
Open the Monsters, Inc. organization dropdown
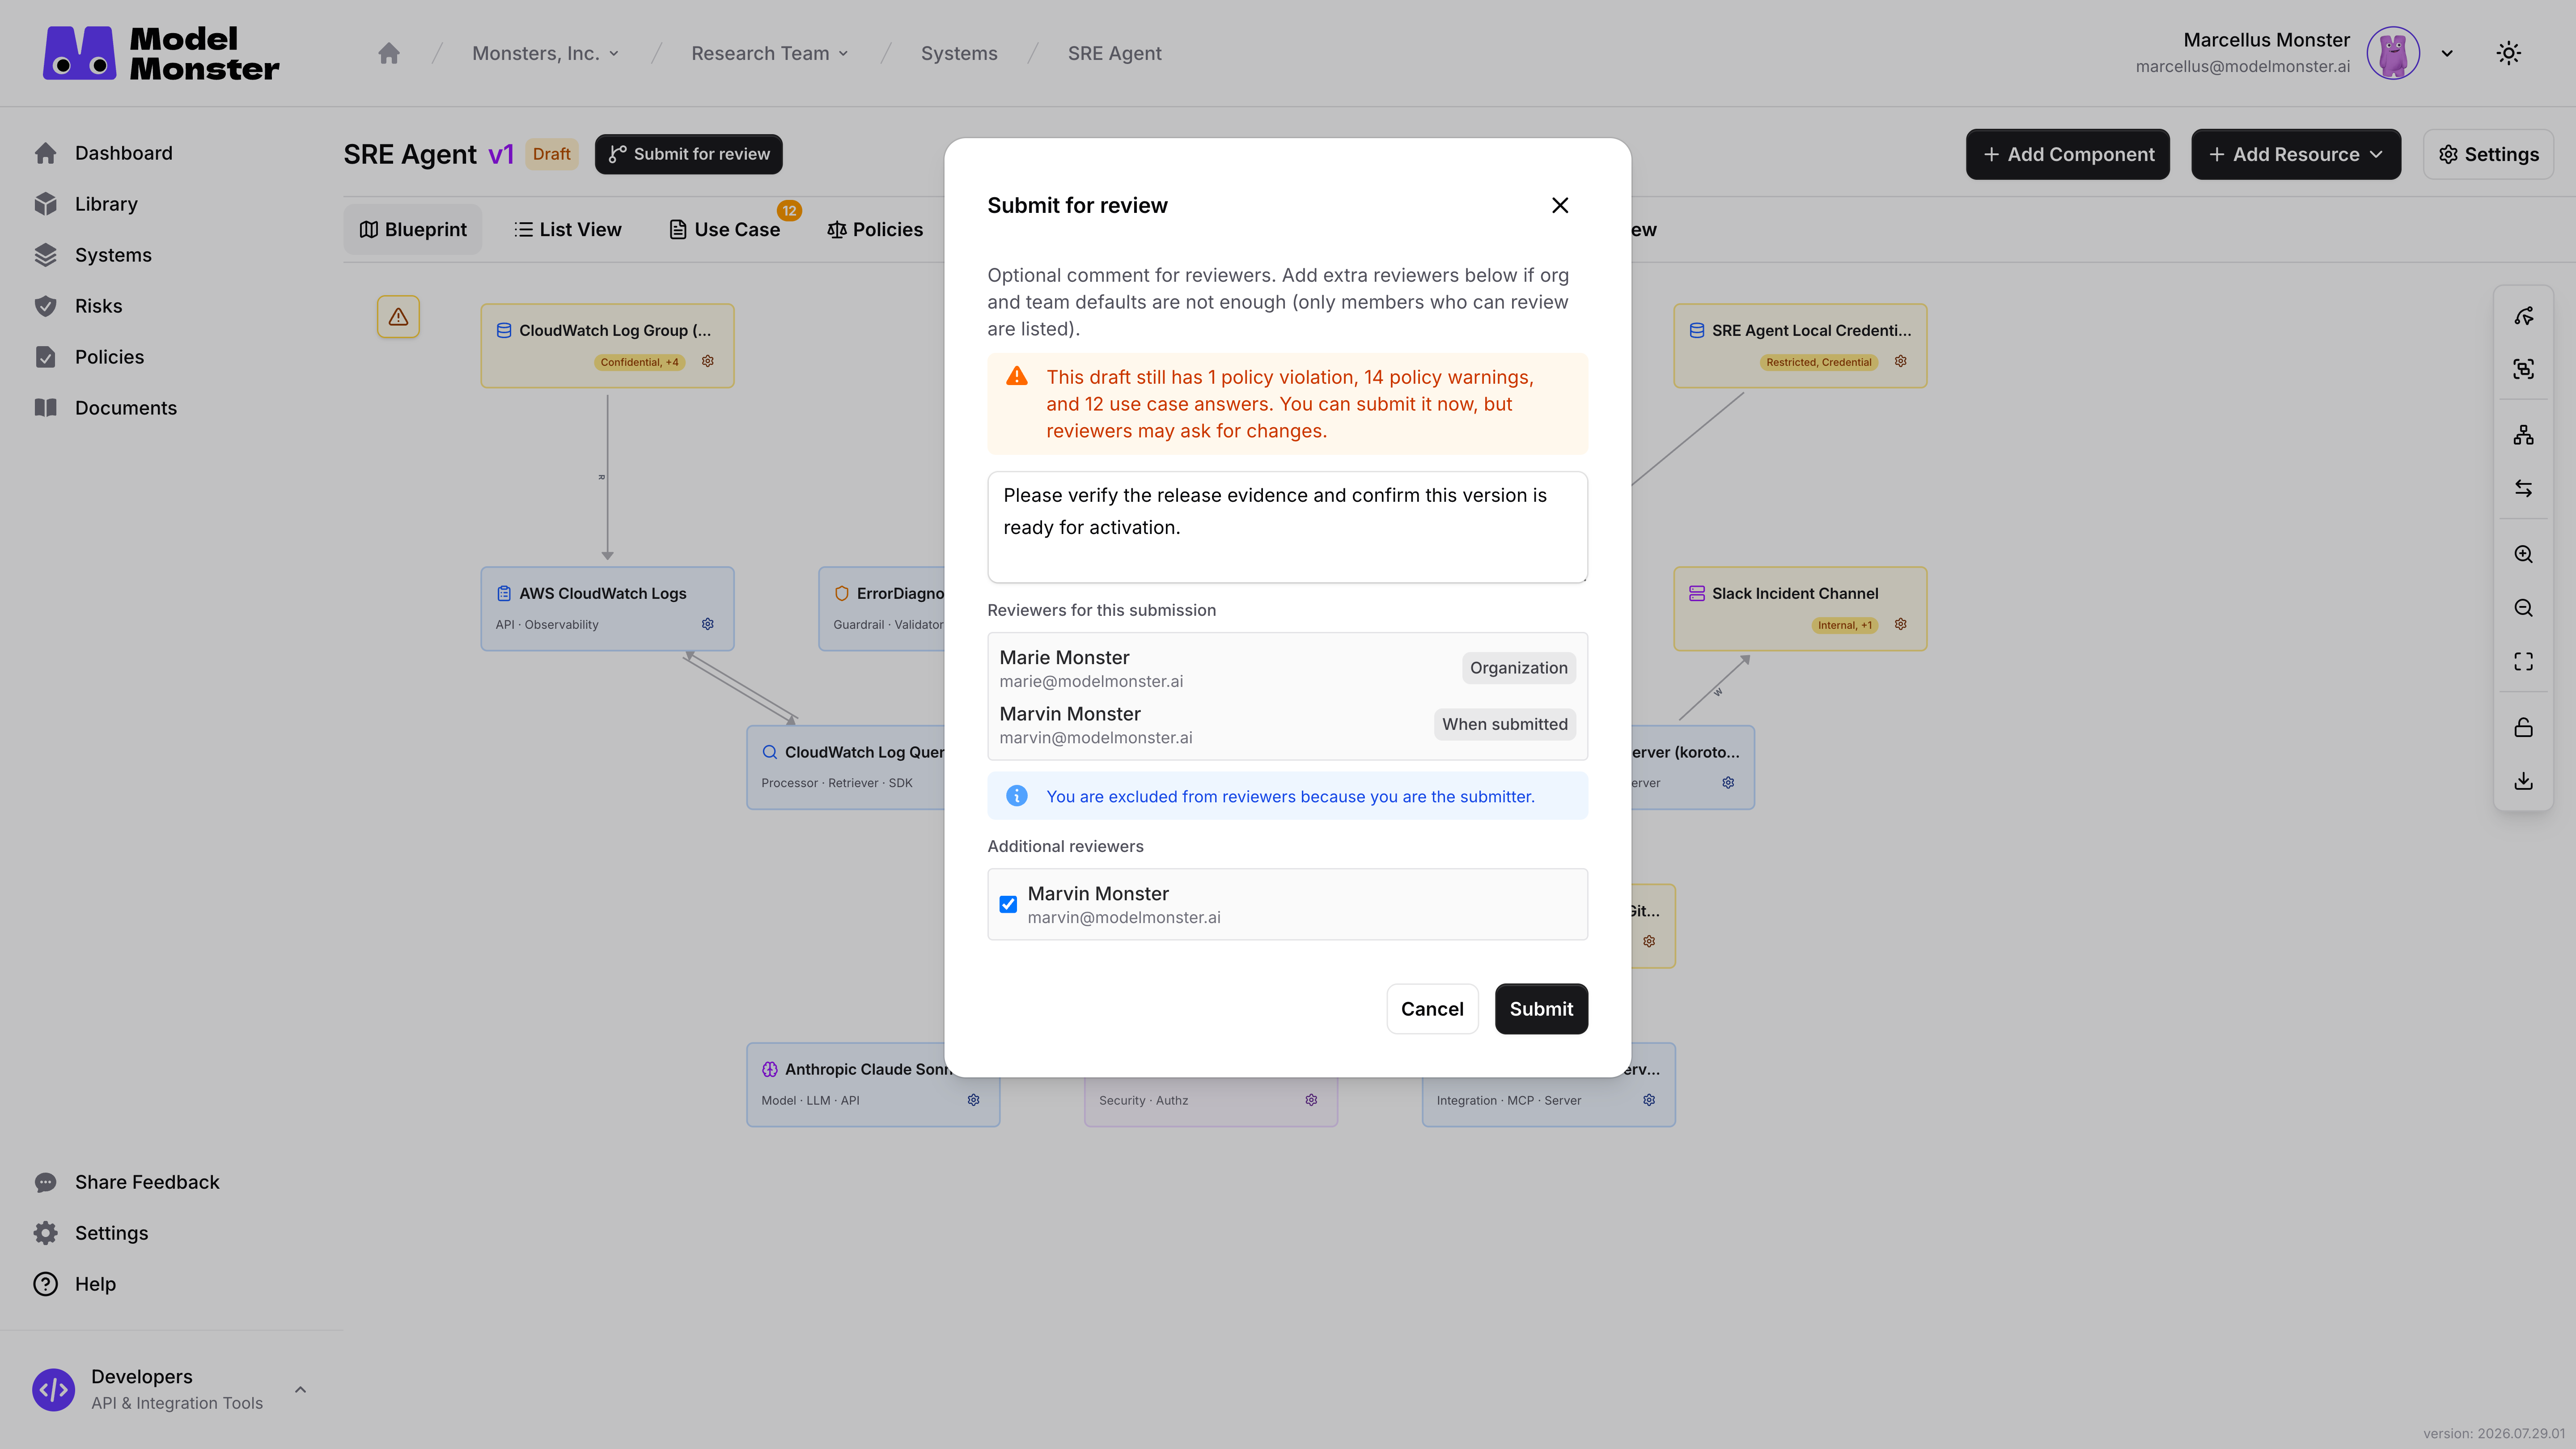coord(546,53)
